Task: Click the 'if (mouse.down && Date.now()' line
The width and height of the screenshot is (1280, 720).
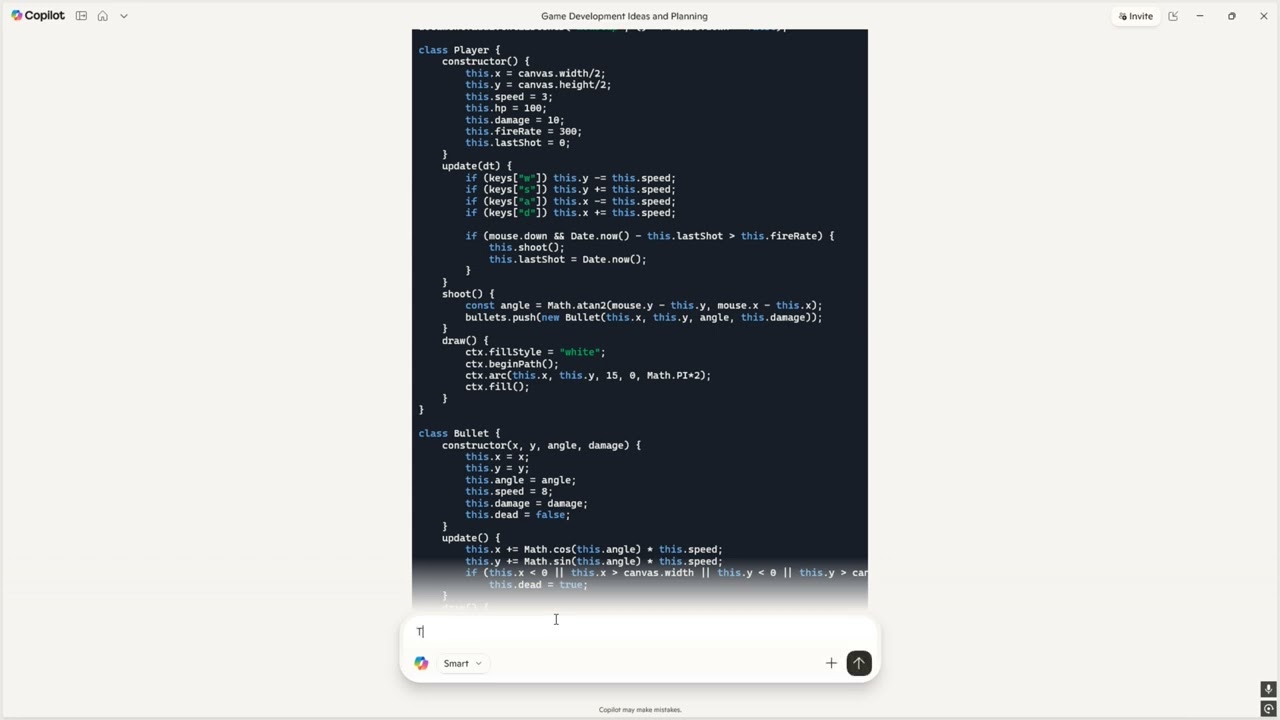Action: coord(650,236)
